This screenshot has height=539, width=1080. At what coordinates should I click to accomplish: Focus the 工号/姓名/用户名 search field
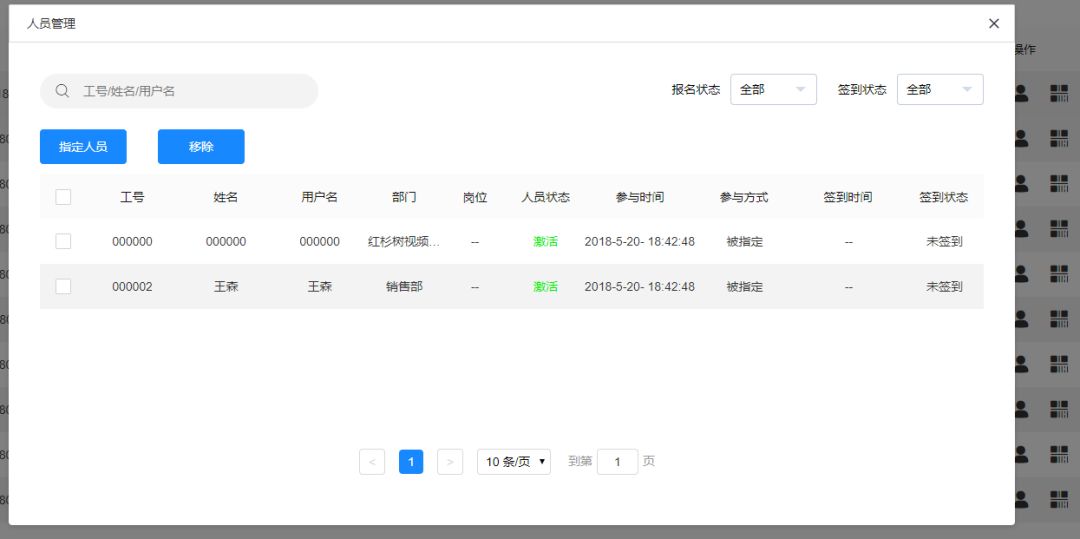(179, 91)
